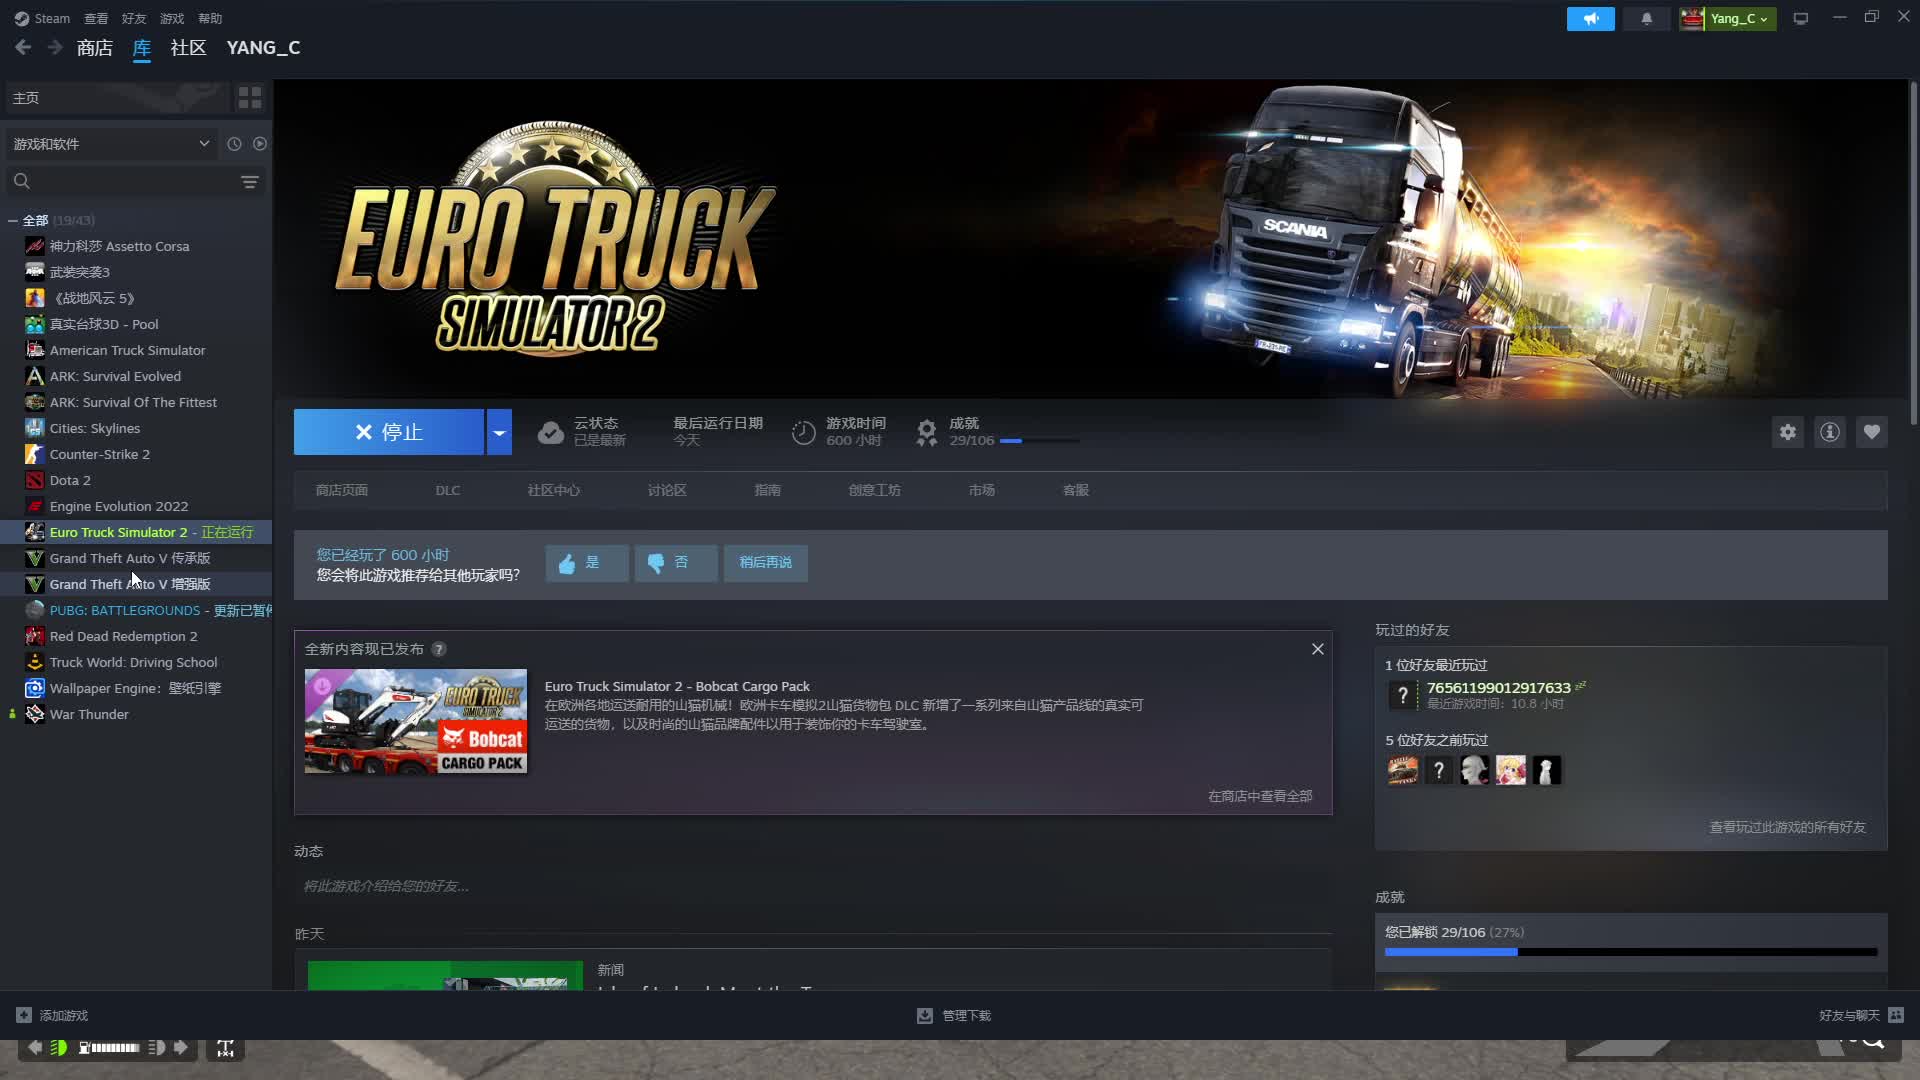This screenshot has height=1080, width=1920.
Task: Dismiss the new content announcement panel
Action: 1317,649
